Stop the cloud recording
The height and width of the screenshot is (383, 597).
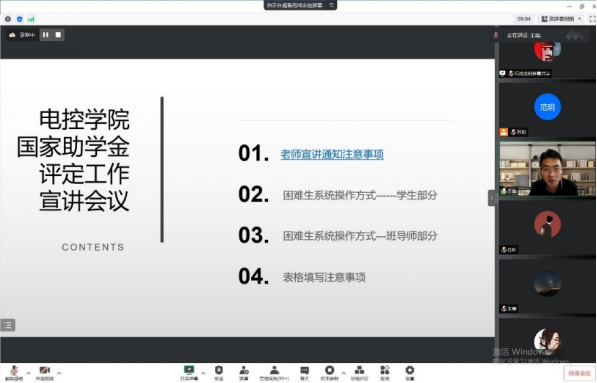click(58, 35)
